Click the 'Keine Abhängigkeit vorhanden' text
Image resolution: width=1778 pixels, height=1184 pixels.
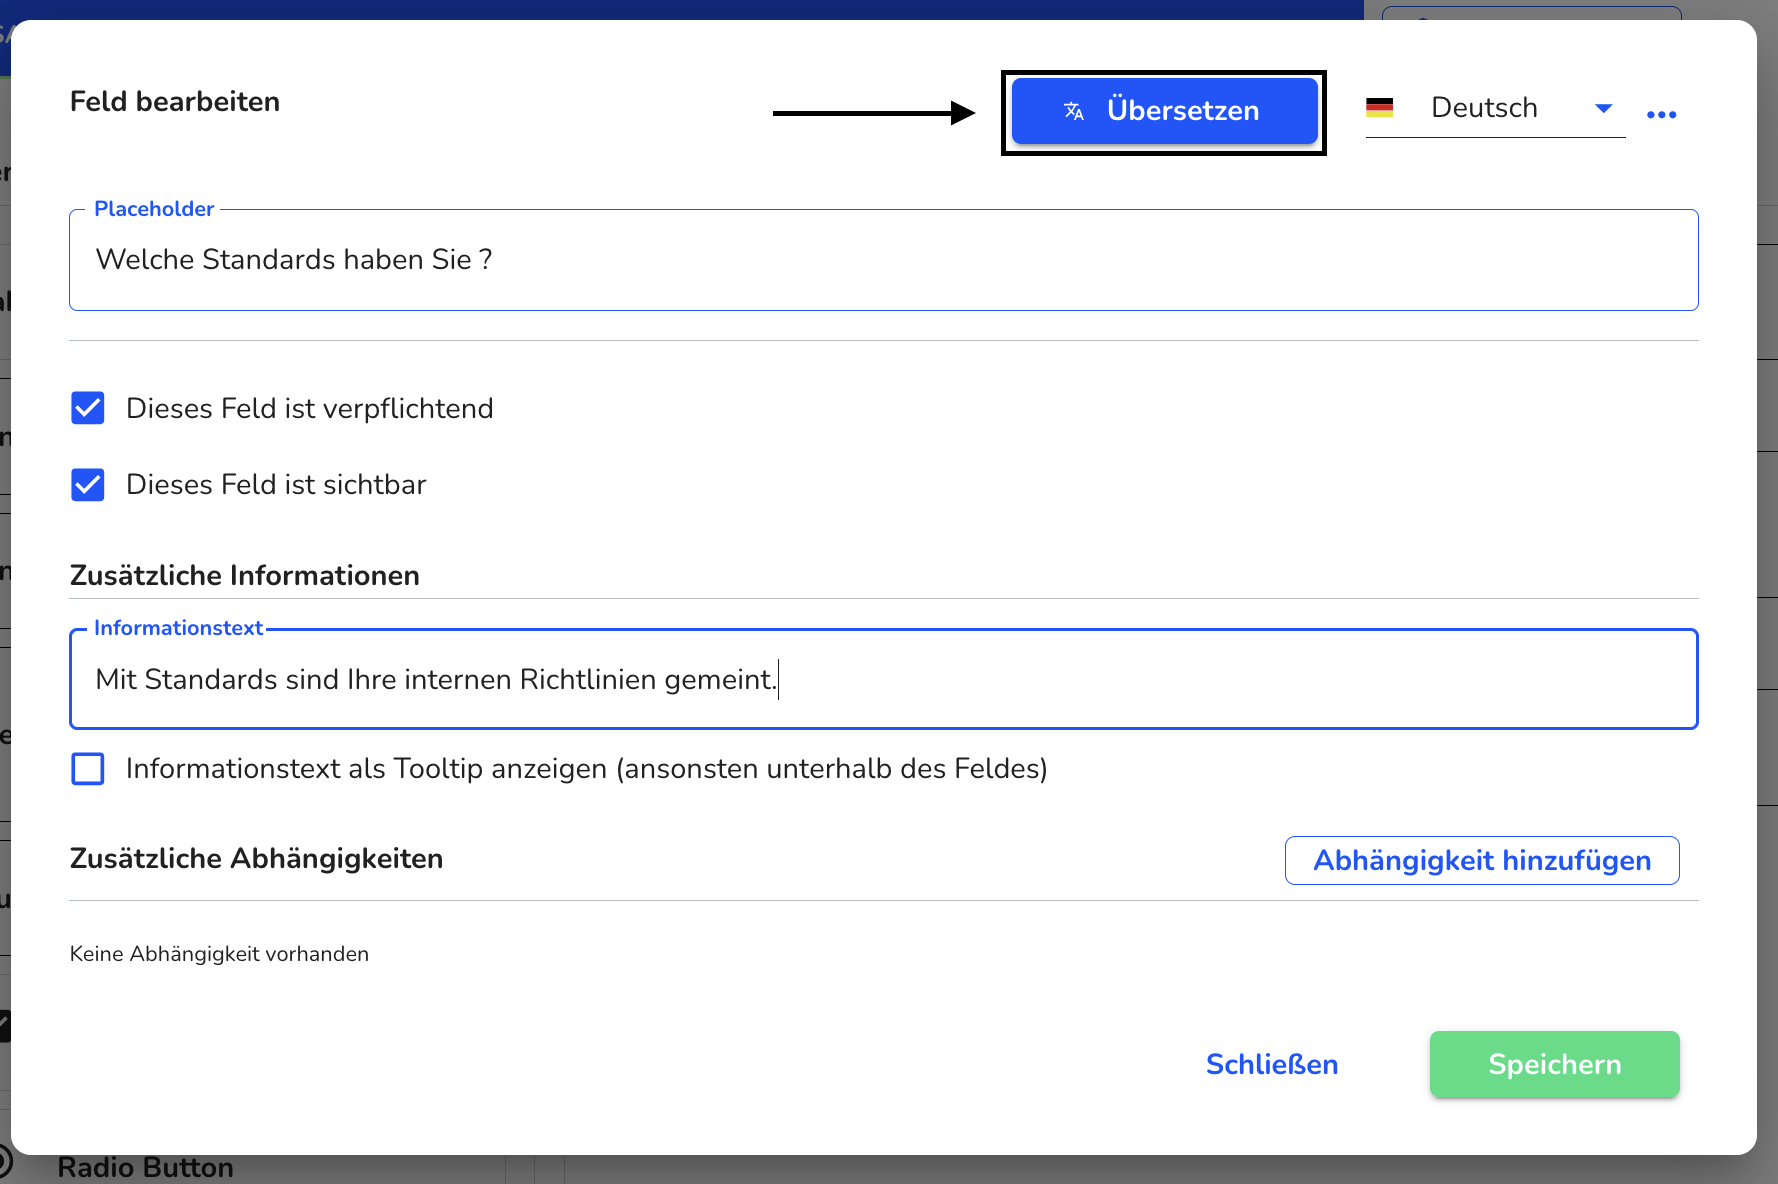(219, 954)
